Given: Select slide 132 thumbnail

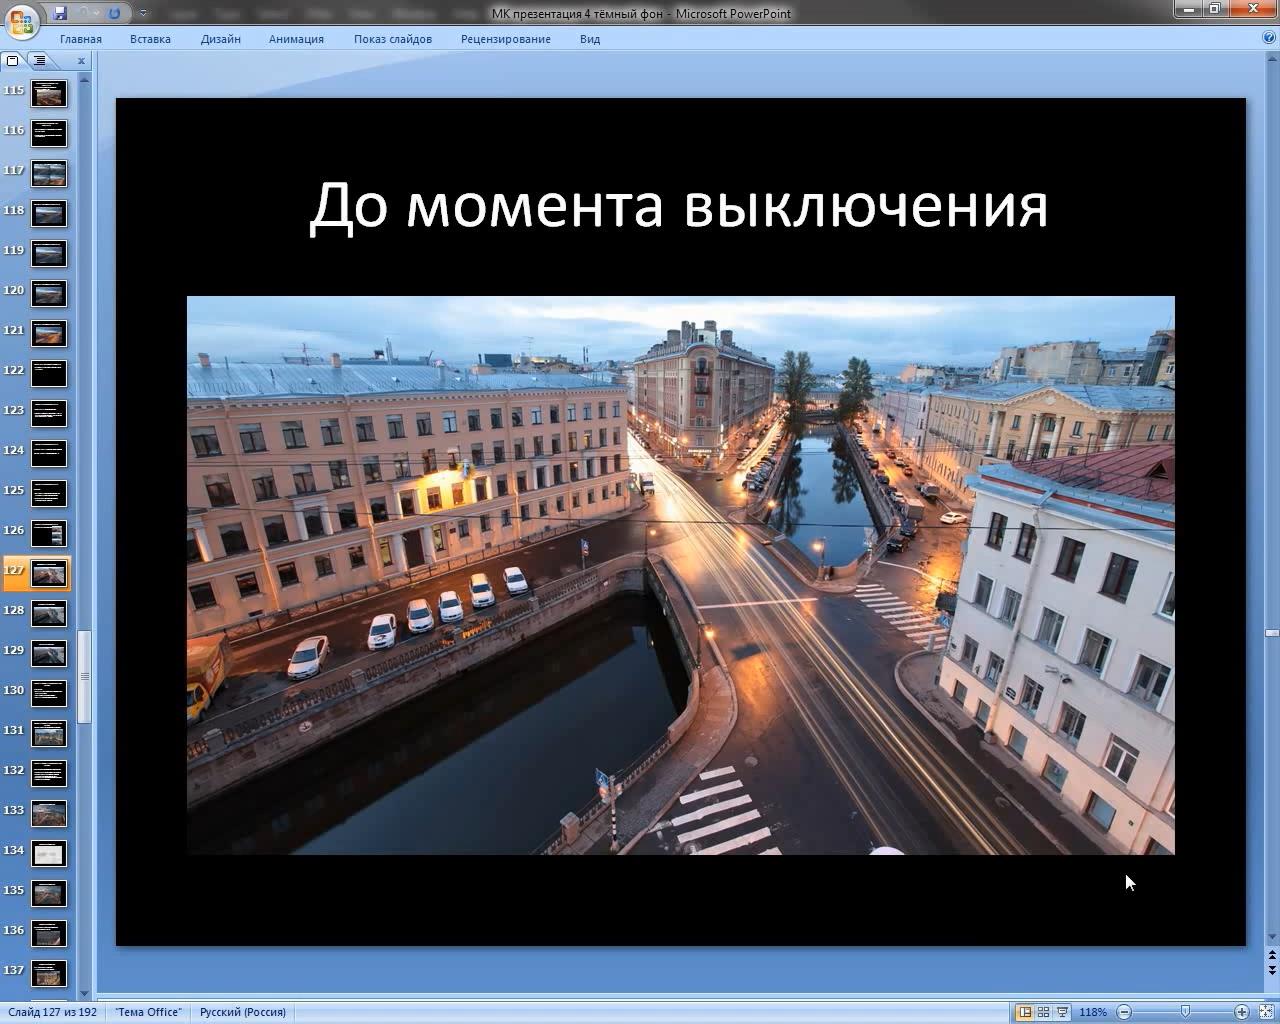Looking at the screenshot, I should point(49,773).
